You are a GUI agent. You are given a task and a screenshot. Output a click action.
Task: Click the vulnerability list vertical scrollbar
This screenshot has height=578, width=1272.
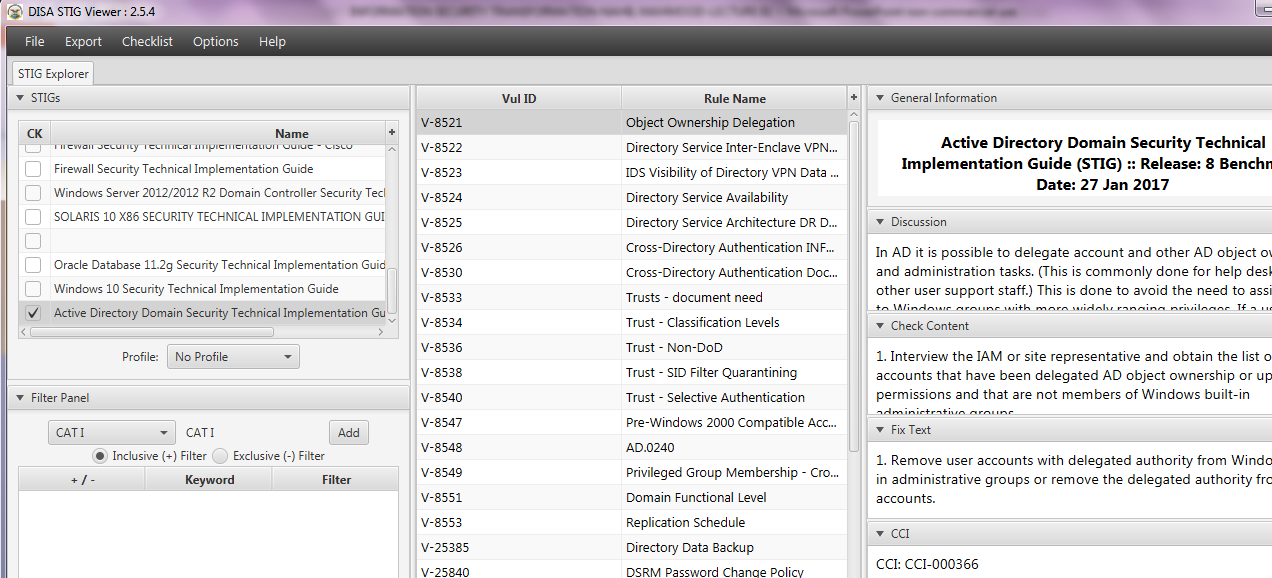pos(854,285)
